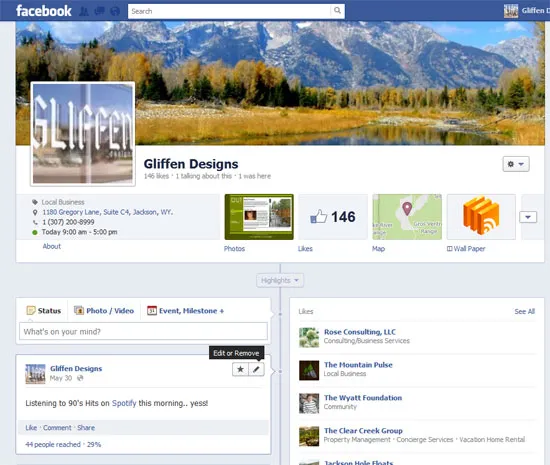550x465 pixels.
Task: Click the globe privacy icon on the post
Action: pyautogui.click(x=80, y=378)
